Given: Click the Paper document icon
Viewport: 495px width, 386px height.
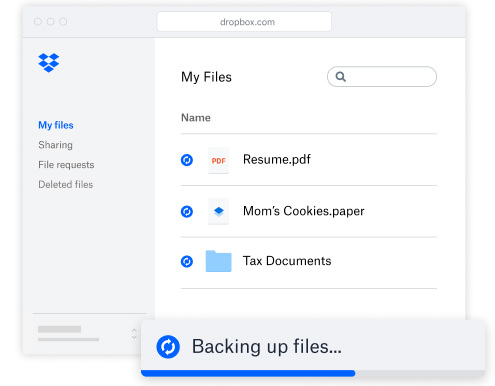Looking at the screenshot, I should 218,211.
